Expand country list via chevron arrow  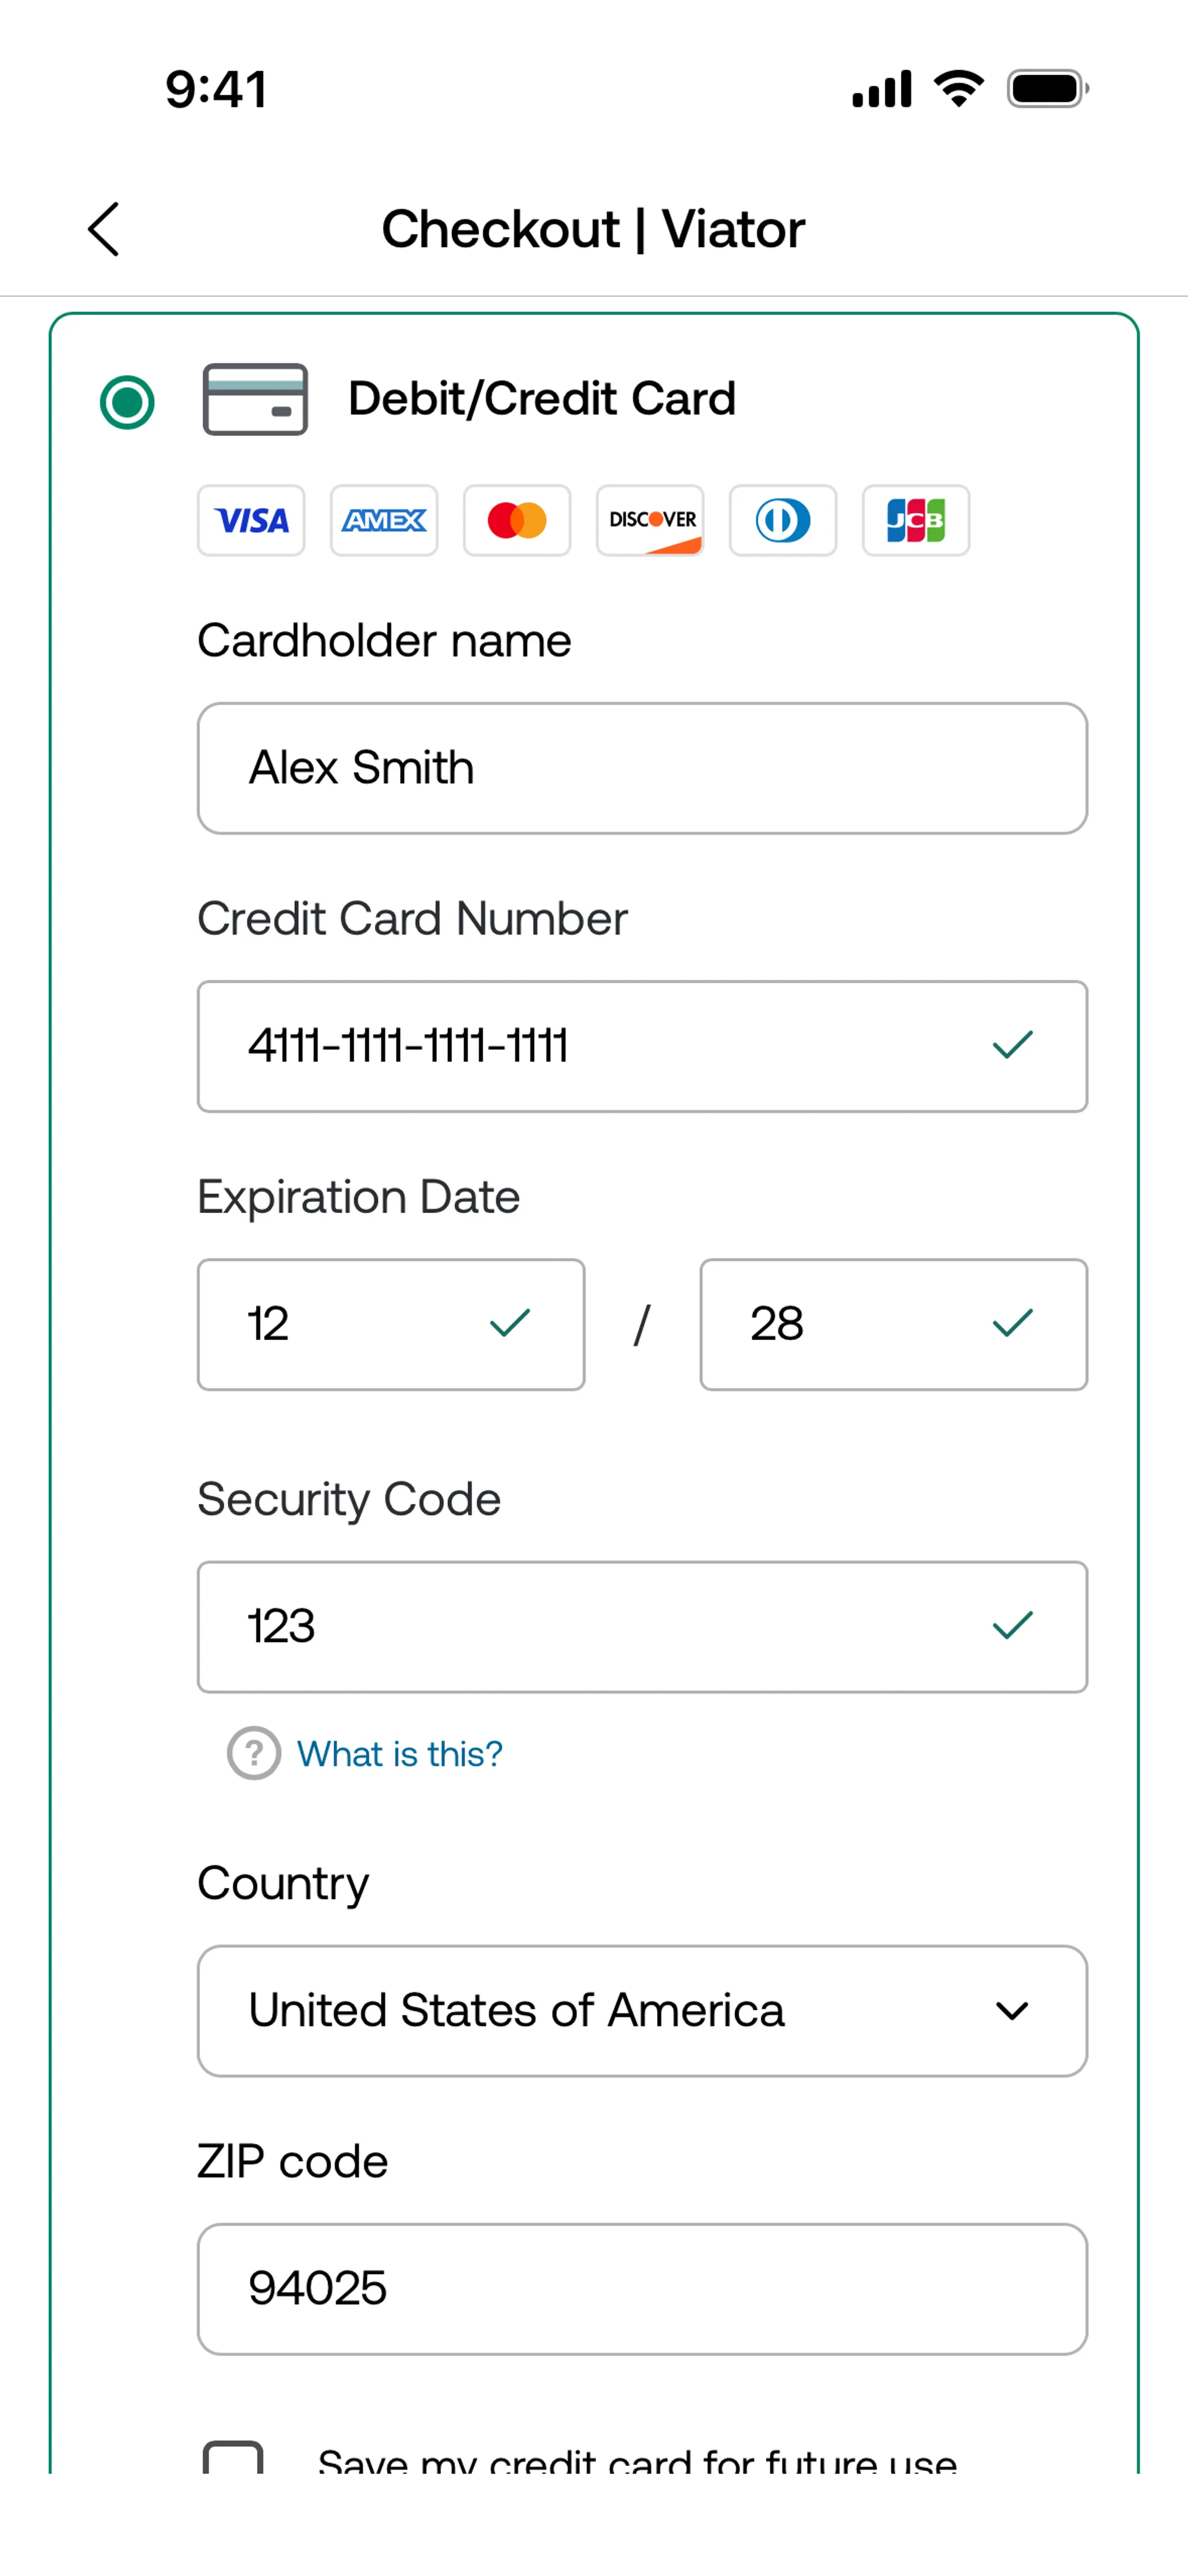pos(1012,2010)
